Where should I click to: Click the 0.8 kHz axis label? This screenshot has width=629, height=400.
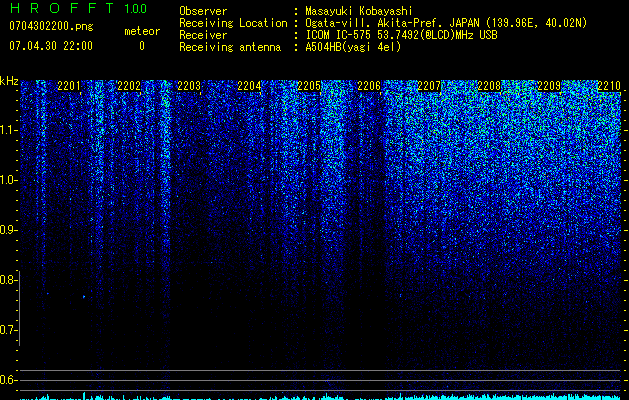click(x=8, y=280)
